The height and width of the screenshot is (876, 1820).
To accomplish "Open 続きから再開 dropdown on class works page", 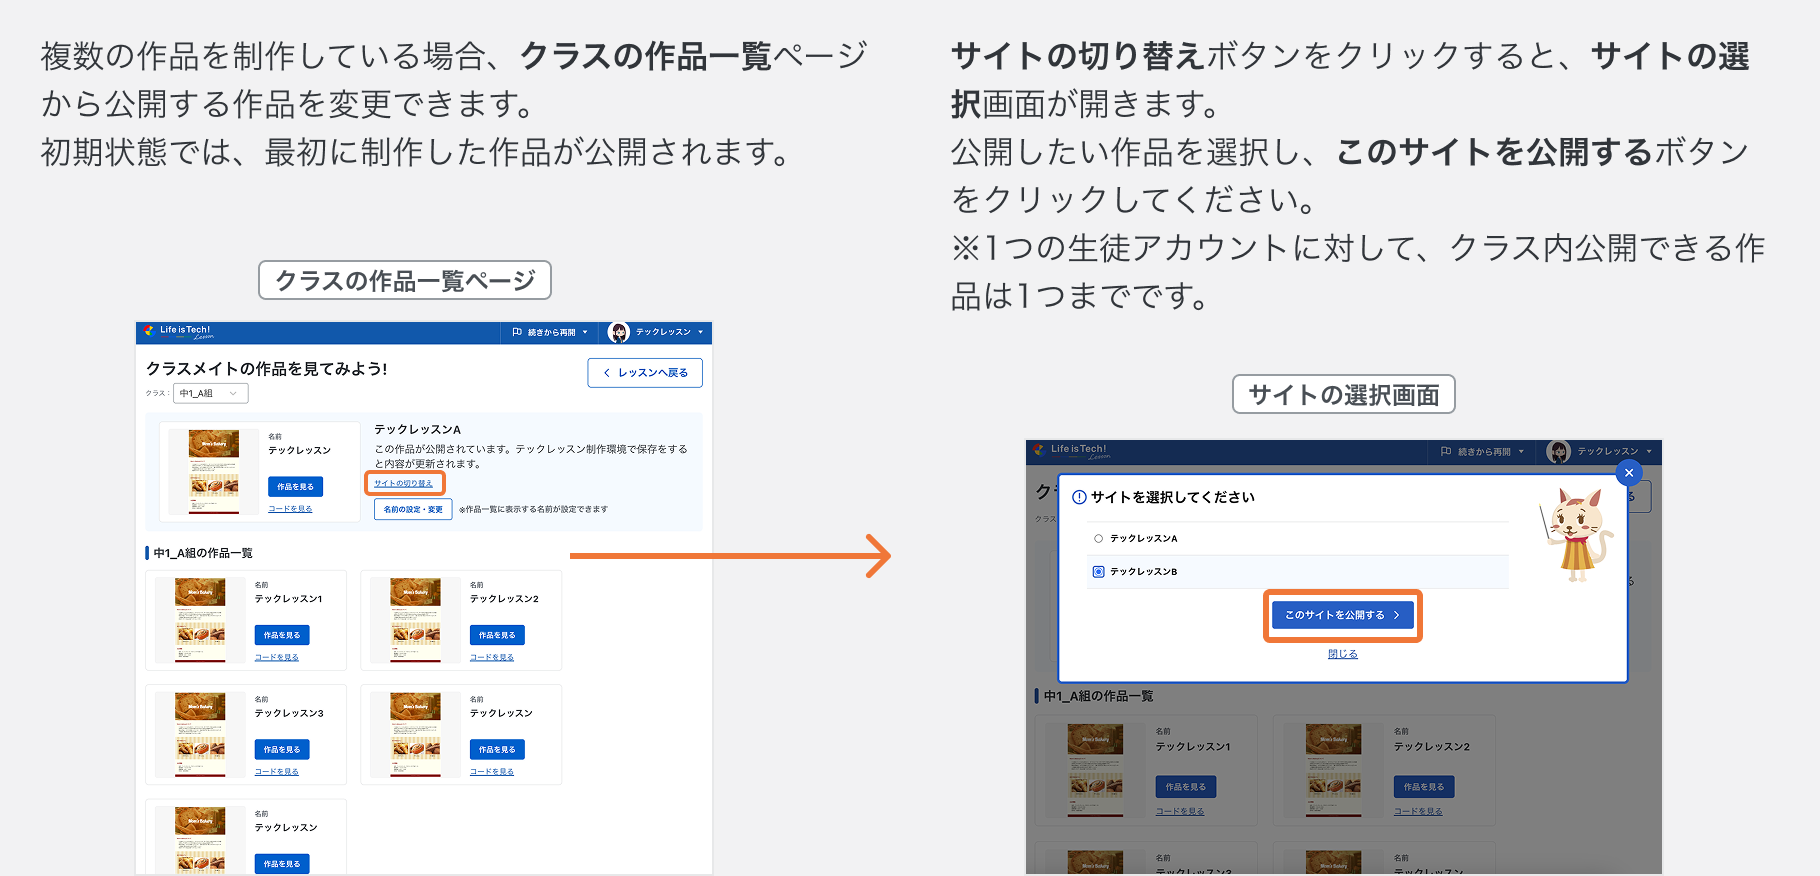I will [550, 332].
